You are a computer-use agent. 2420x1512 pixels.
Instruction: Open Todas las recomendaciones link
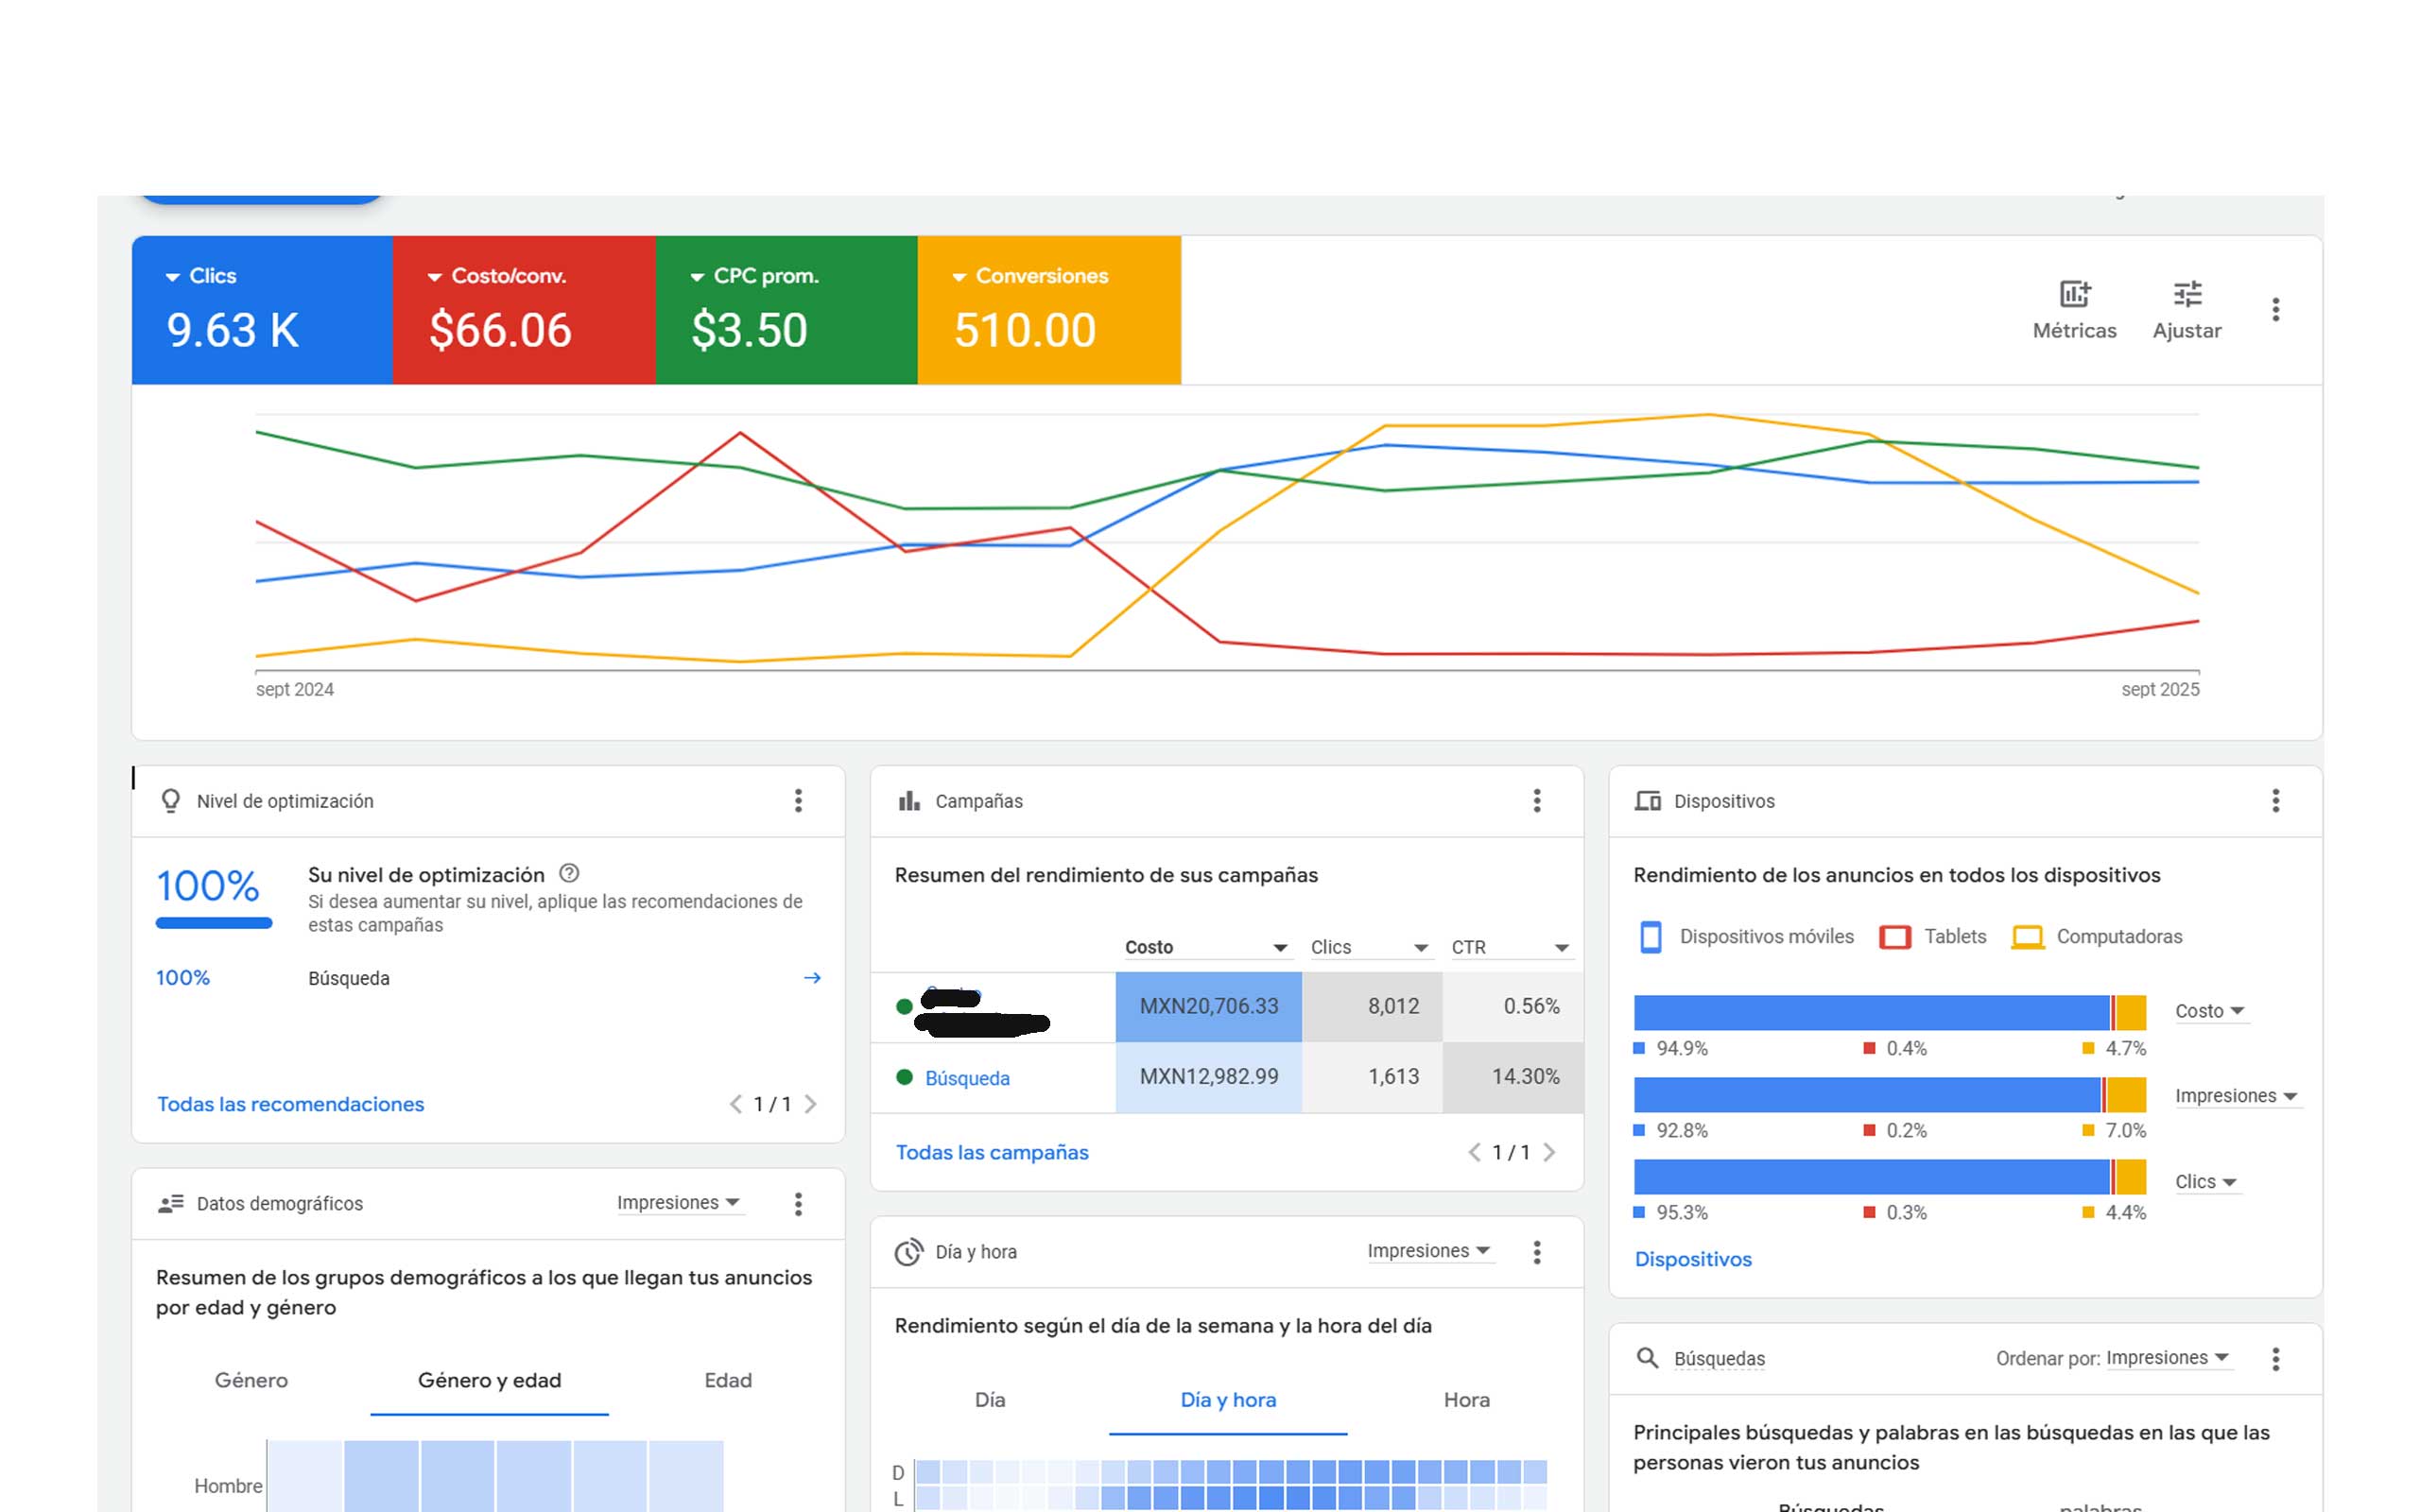coord(290,1104)
